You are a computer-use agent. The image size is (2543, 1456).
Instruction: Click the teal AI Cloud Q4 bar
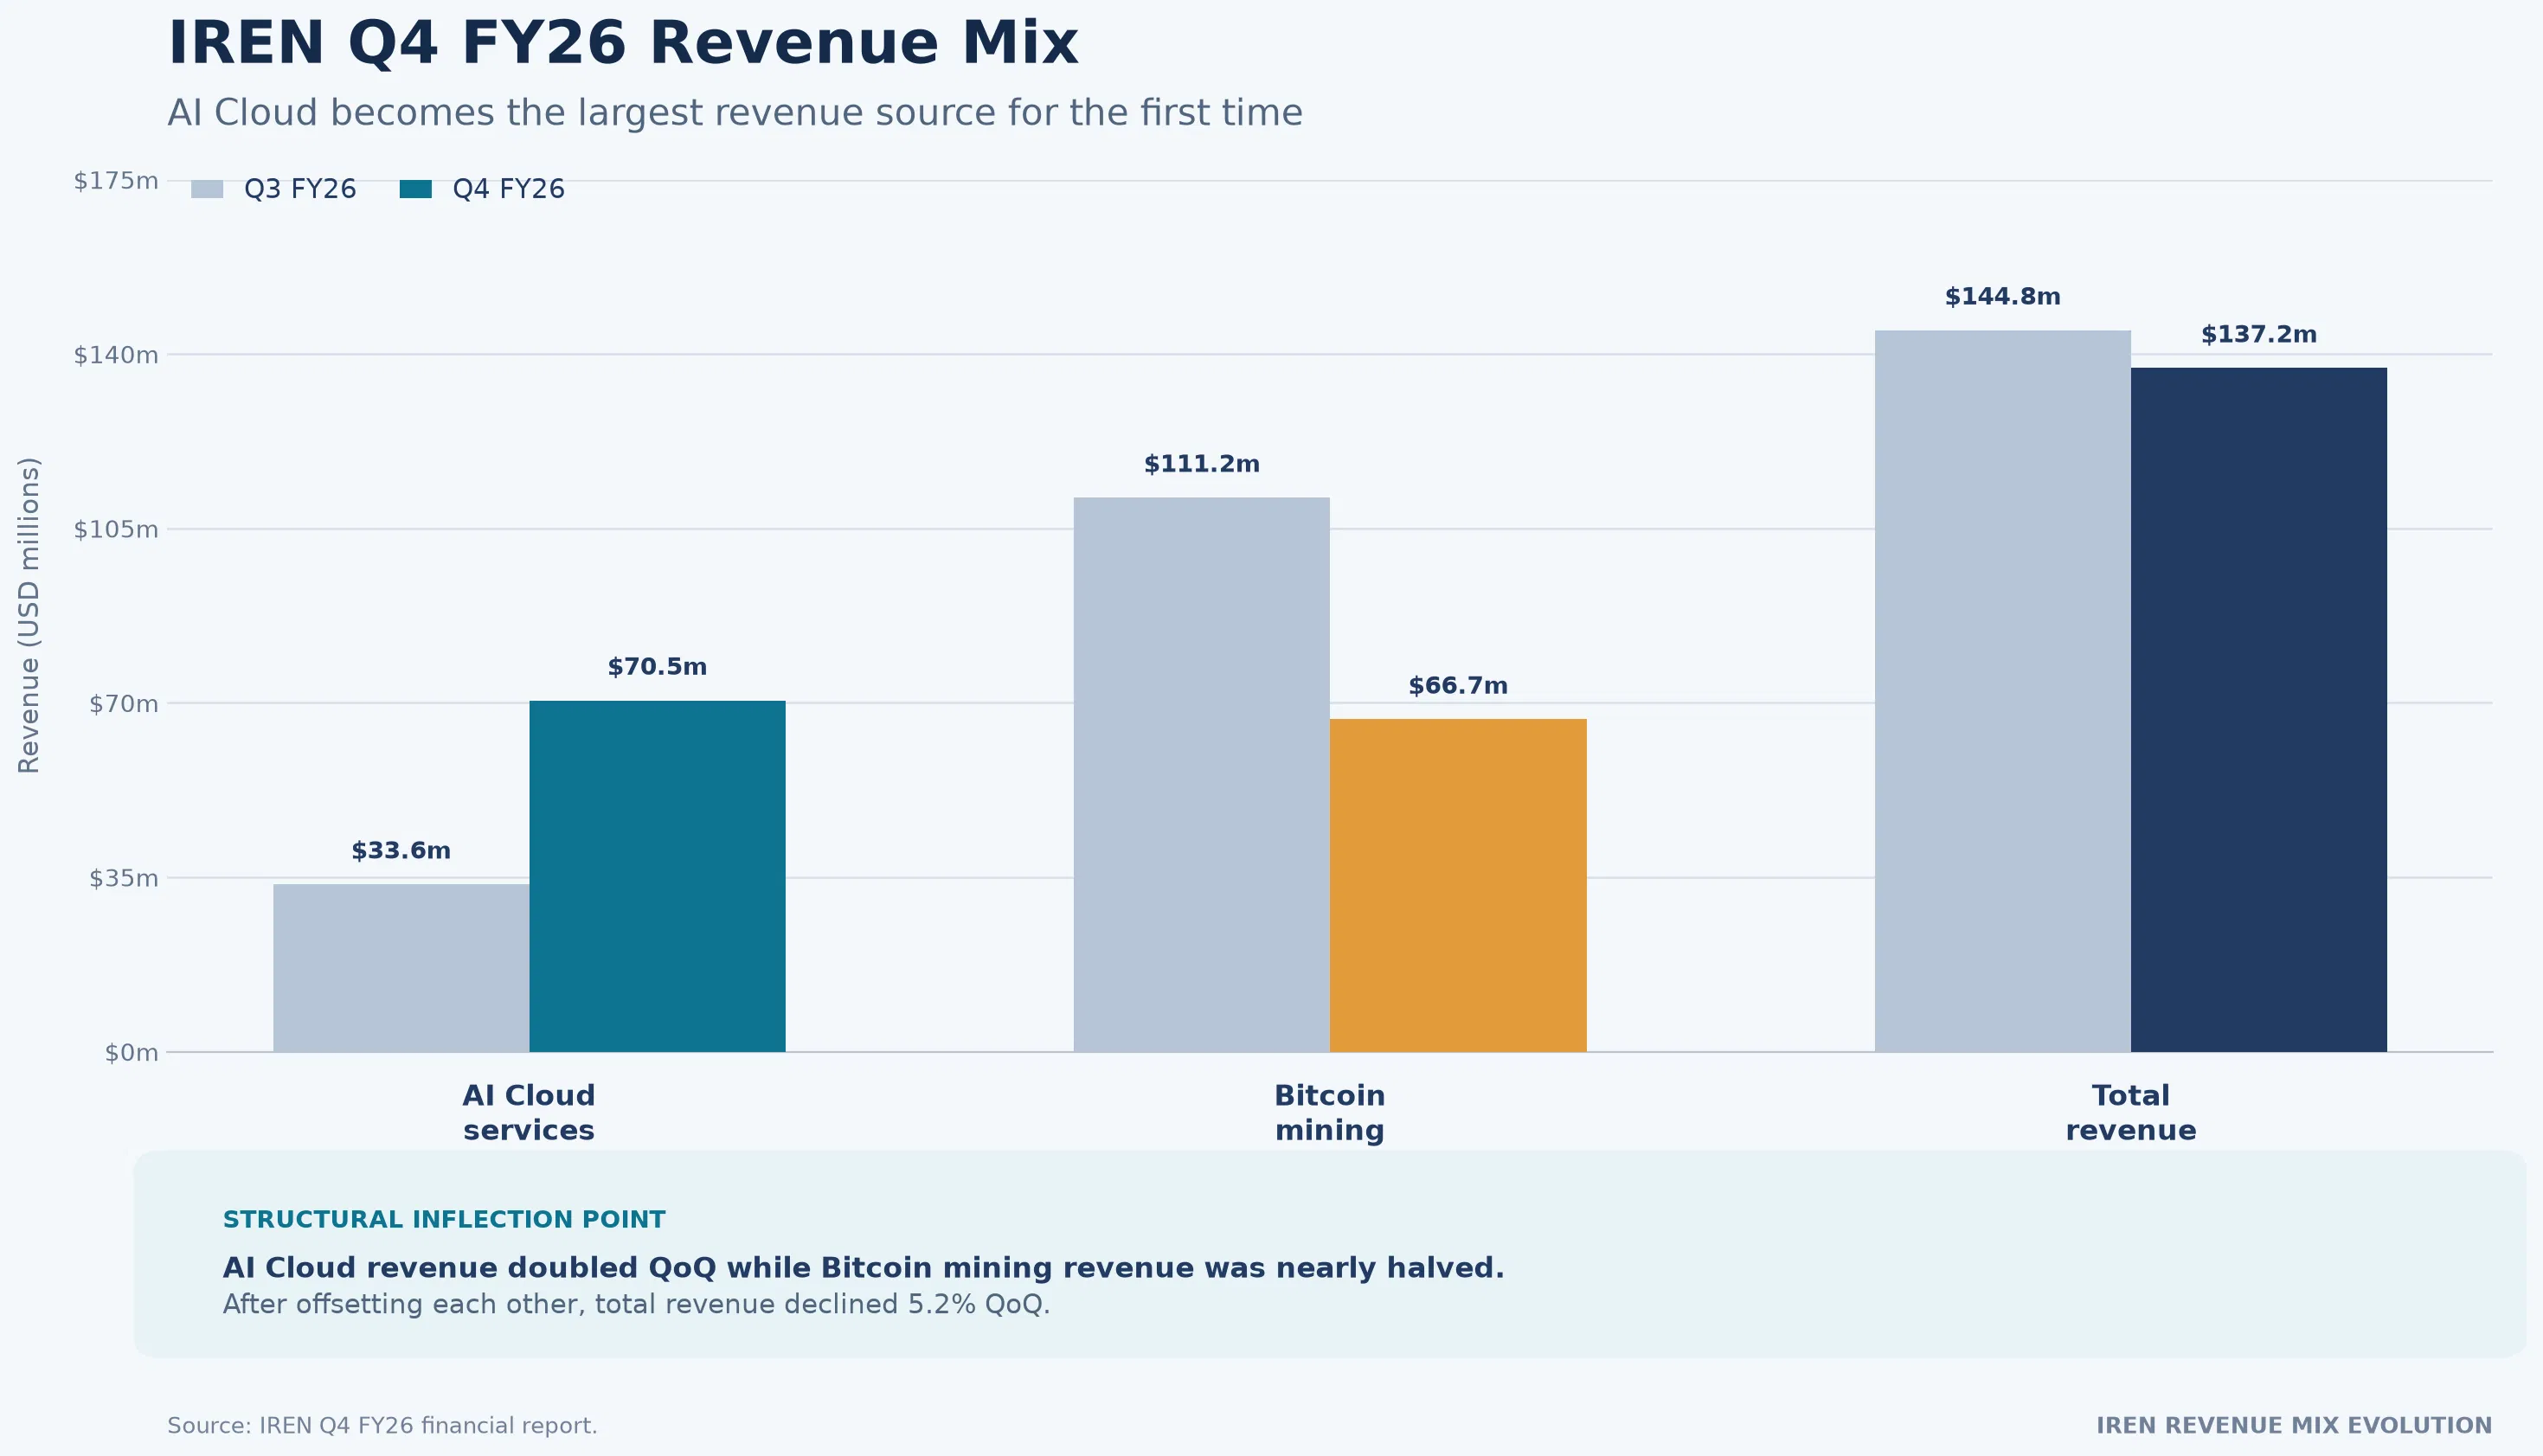[657, 876]
